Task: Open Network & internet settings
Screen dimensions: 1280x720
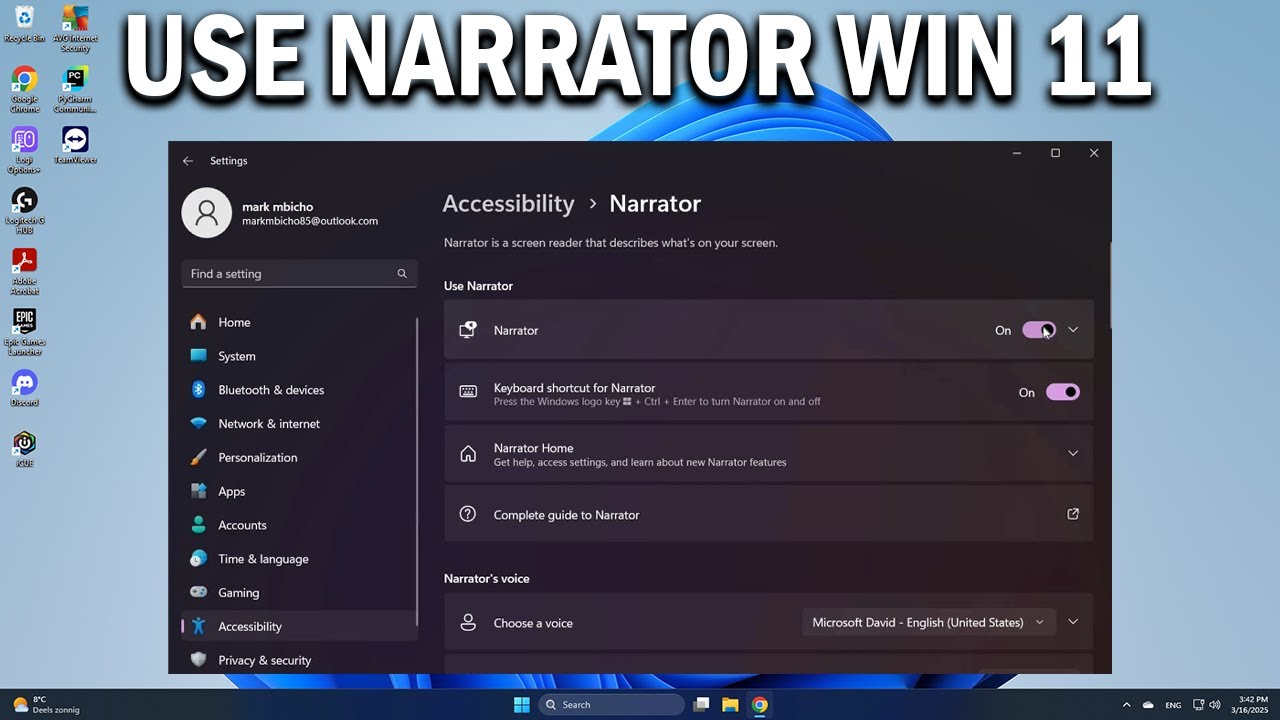Action: [x=299, y=424]
